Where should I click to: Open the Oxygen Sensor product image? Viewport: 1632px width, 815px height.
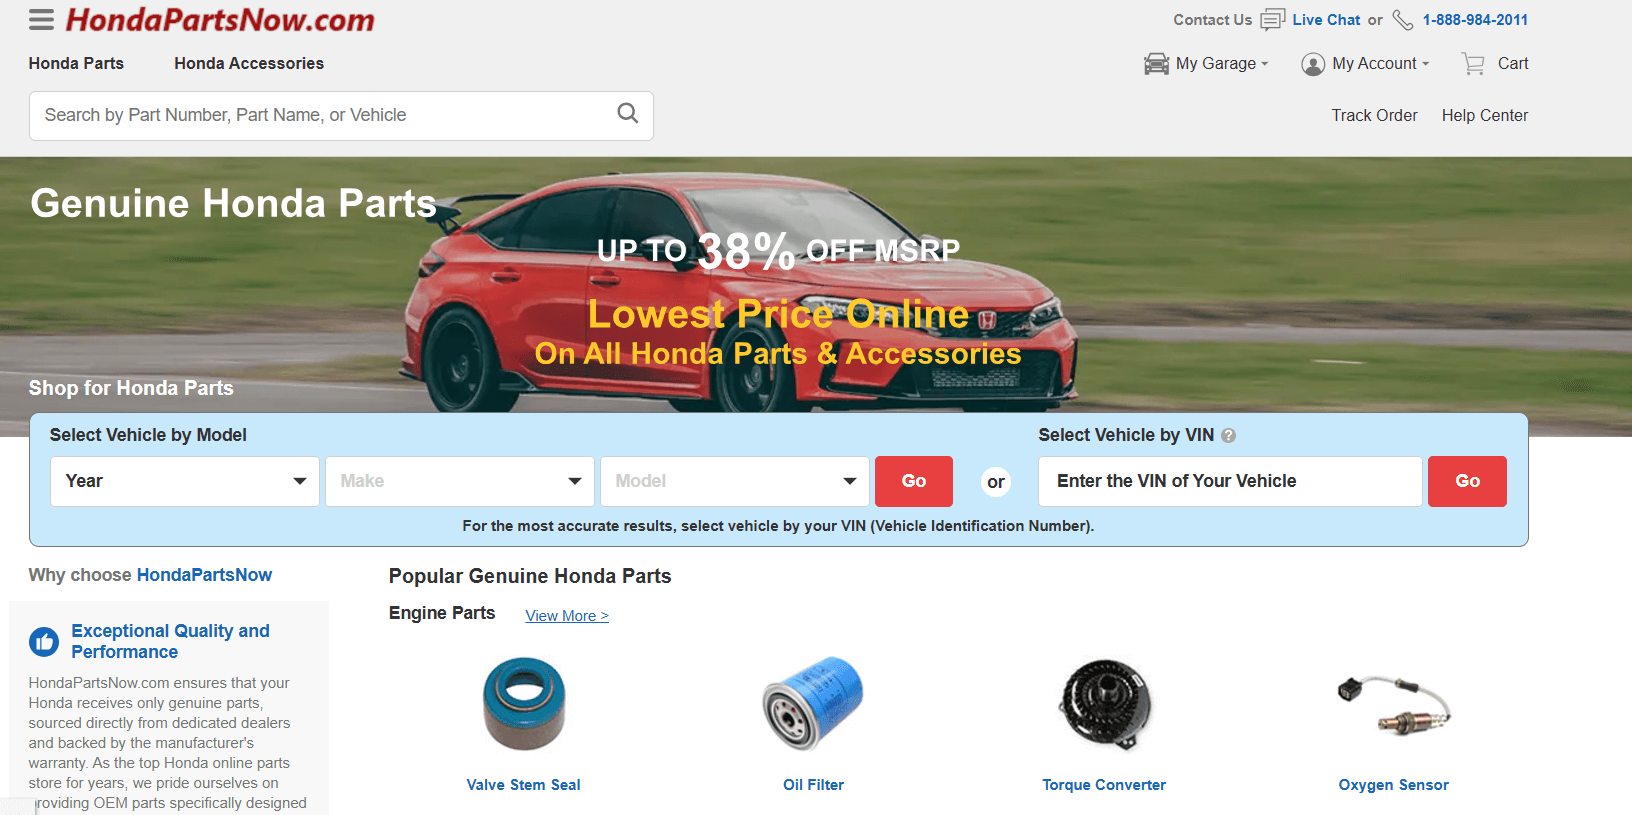click(1394, 704)
